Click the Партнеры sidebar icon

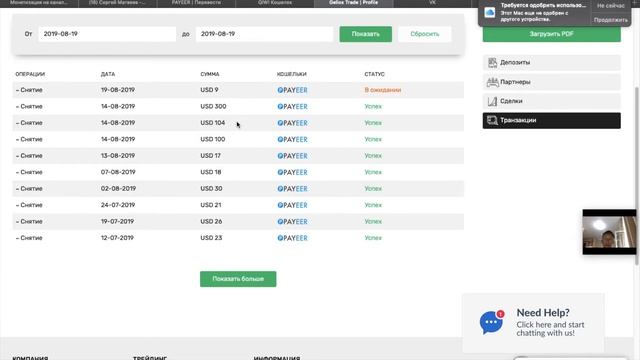(x=492, y=82)
